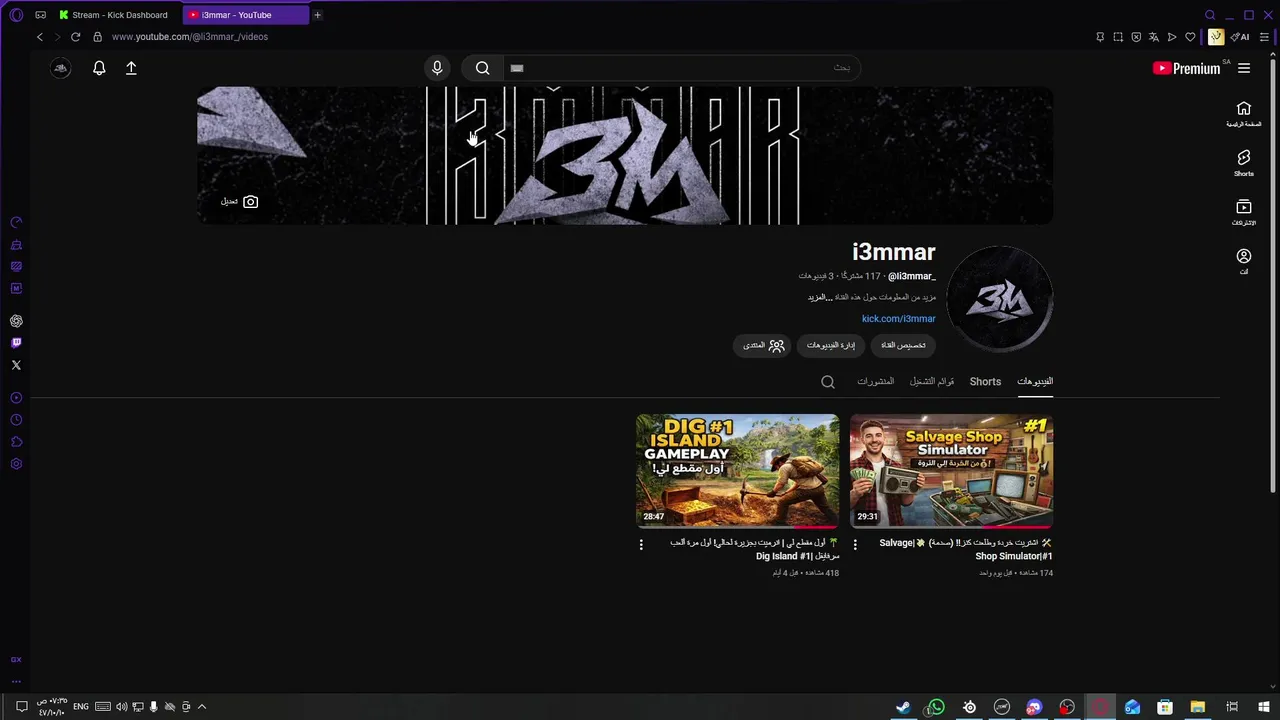The height and width of the screenshot is (720, 1280).
Task: Go back to previous page
Action: click(40, 37)
